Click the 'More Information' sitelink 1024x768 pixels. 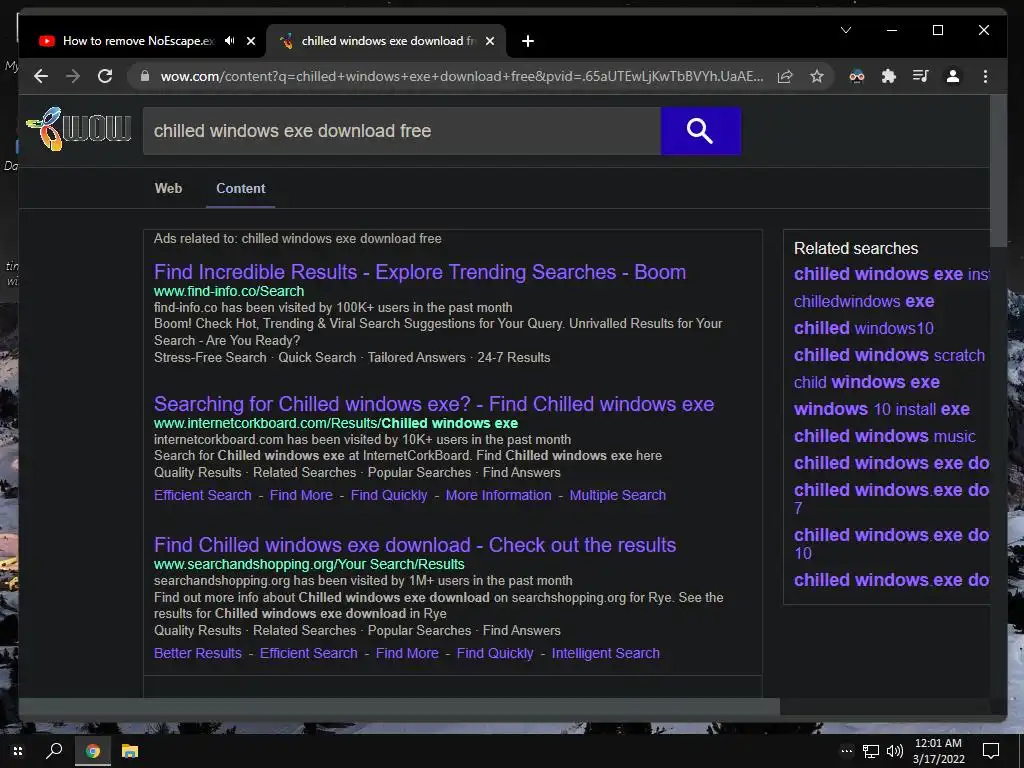498,495
